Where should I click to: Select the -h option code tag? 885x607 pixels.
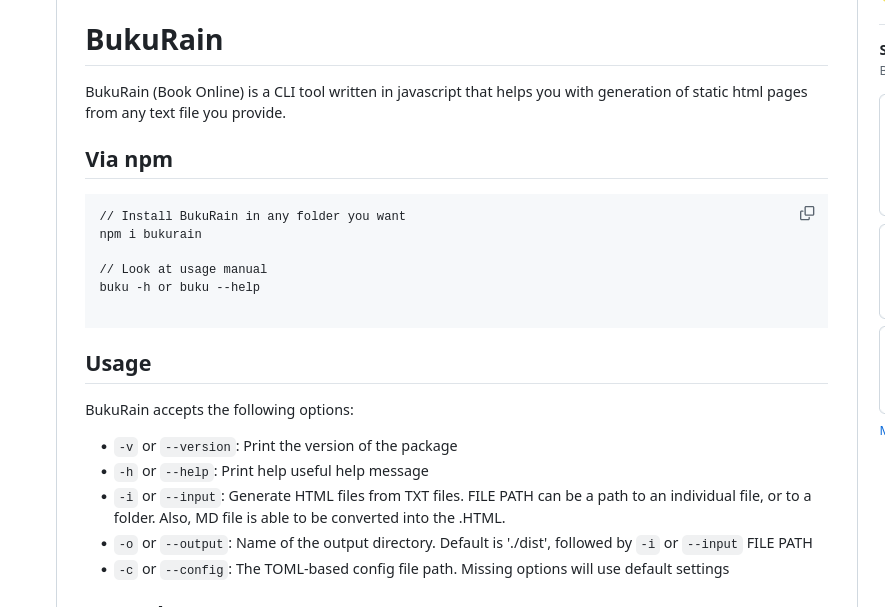(x=126, y=472)
